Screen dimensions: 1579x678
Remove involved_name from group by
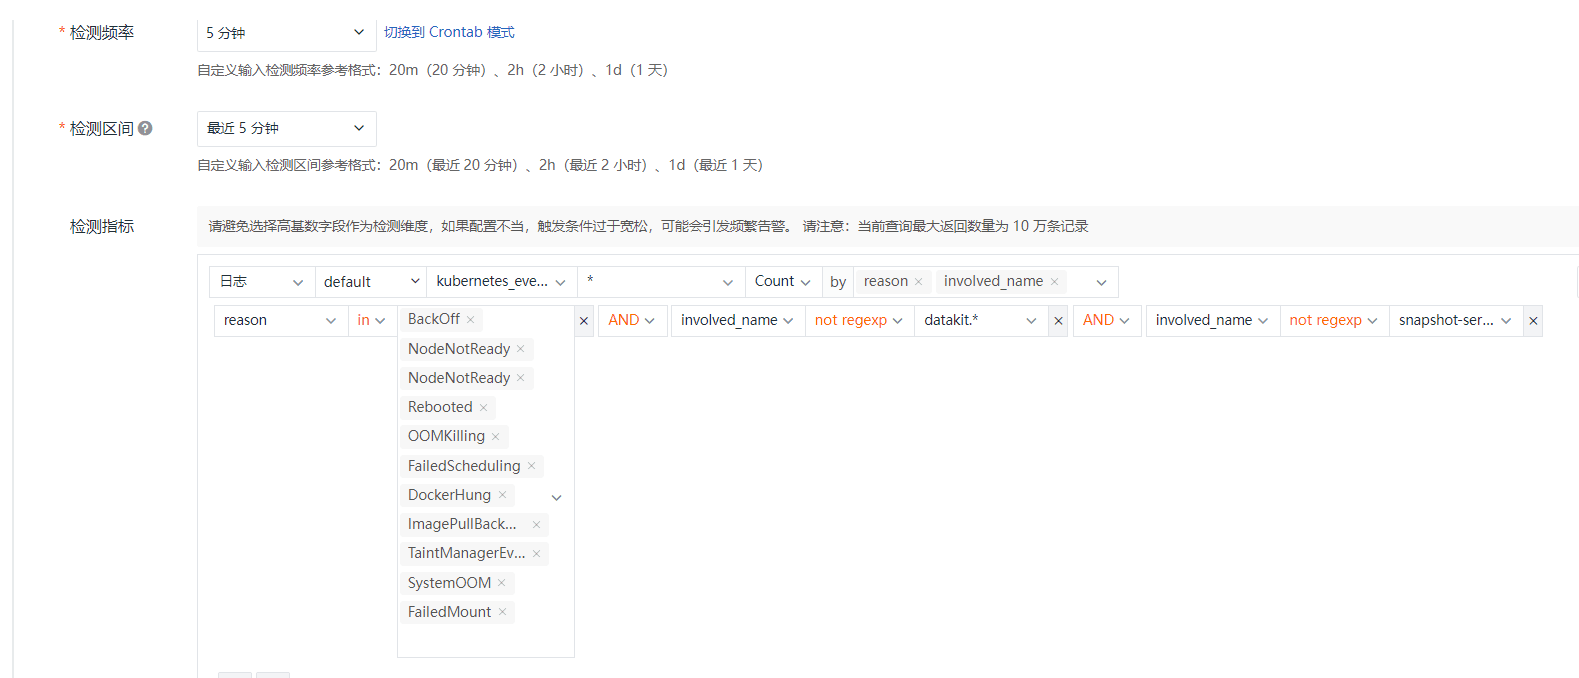1054,282
